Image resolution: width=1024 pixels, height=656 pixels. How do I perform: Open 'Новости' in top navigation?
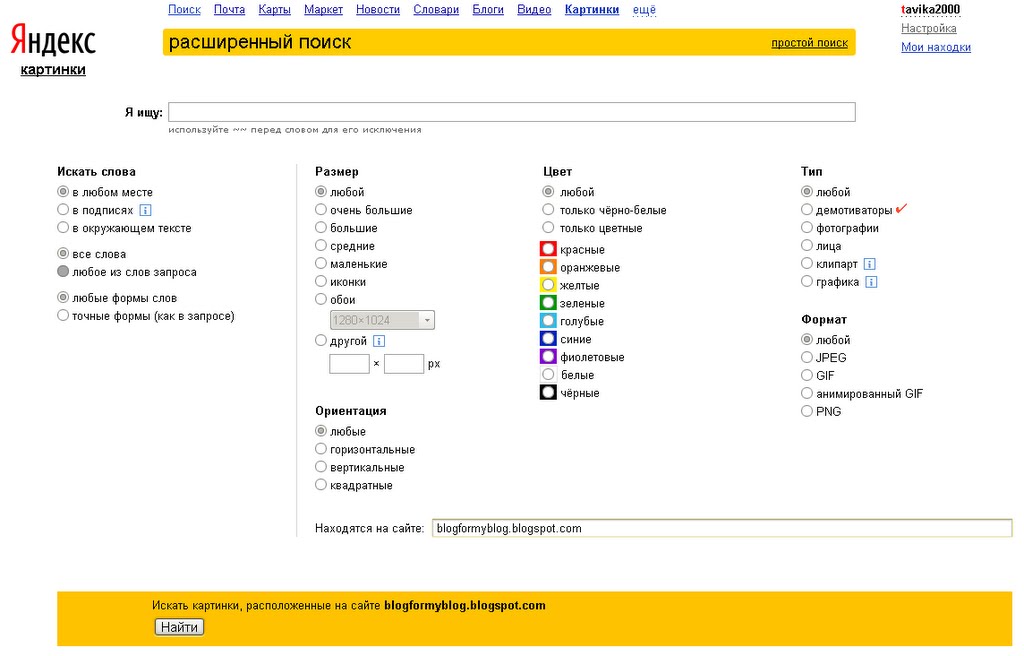377,10
